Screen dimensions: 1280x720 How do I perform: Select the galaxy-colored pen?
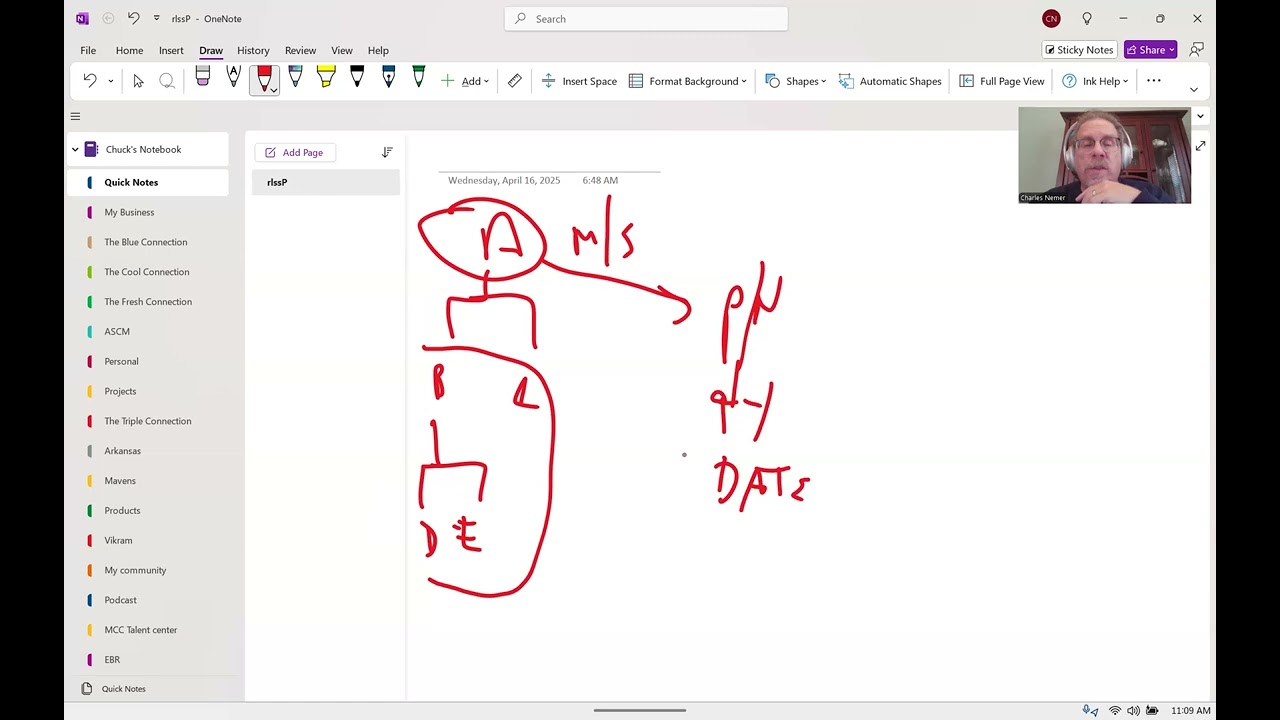(x=295, y=77)
